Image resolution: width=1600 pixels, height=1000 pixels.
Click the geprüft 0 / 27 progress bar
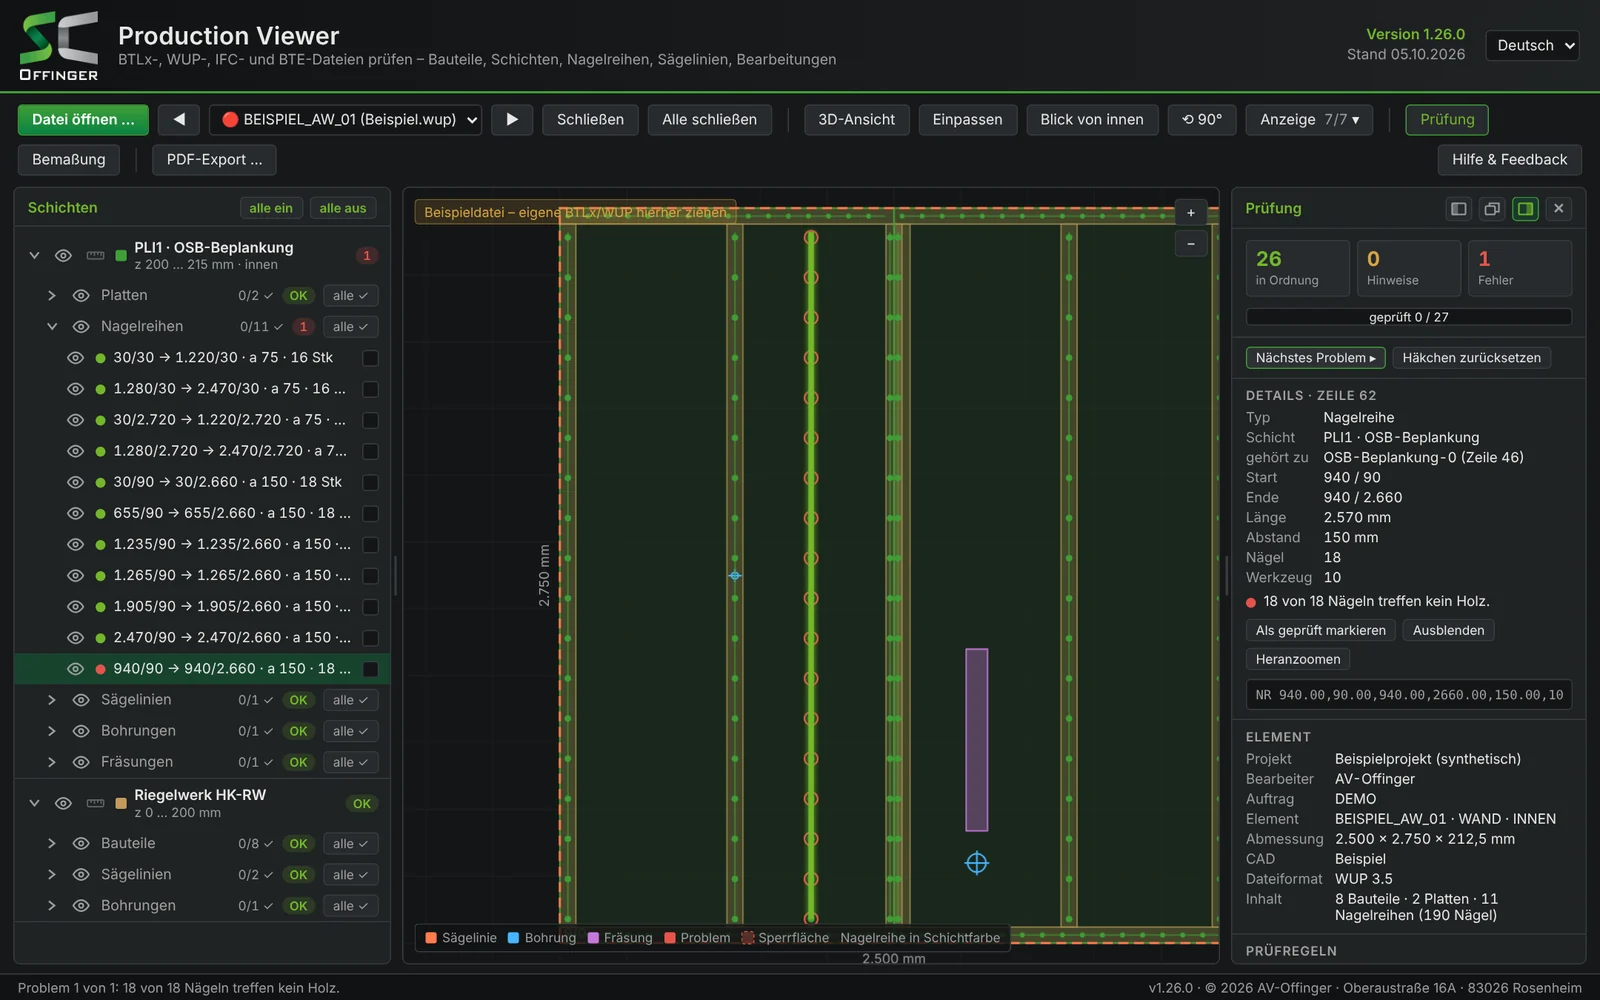pyautogui.click(x=1408, y=317)
